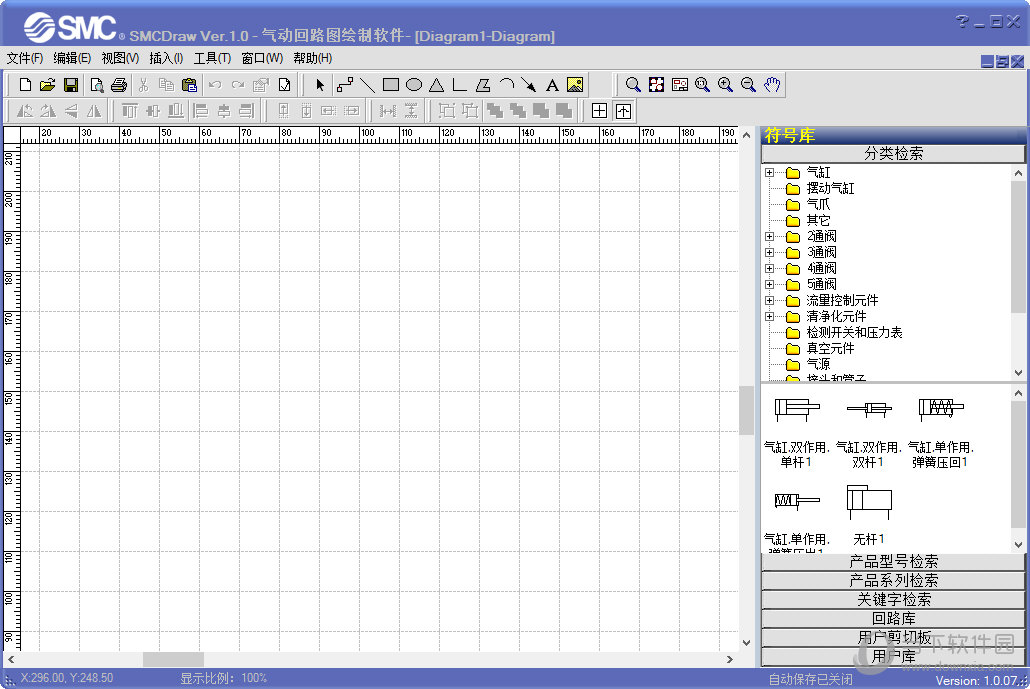Viewport: 1030px width, 689px height.
Task: Activate the Zoom In magnifier tool
Action: click(725, 84)
